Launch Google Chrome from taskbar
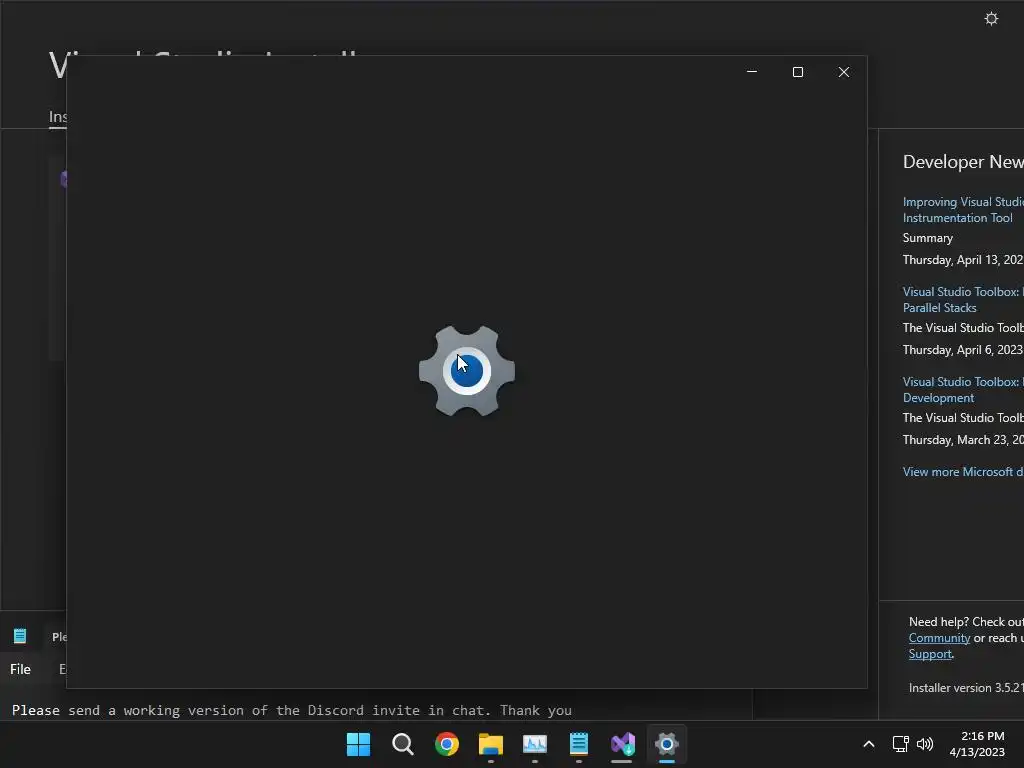This screenshot has width=1024, height=768. (447, 744)
